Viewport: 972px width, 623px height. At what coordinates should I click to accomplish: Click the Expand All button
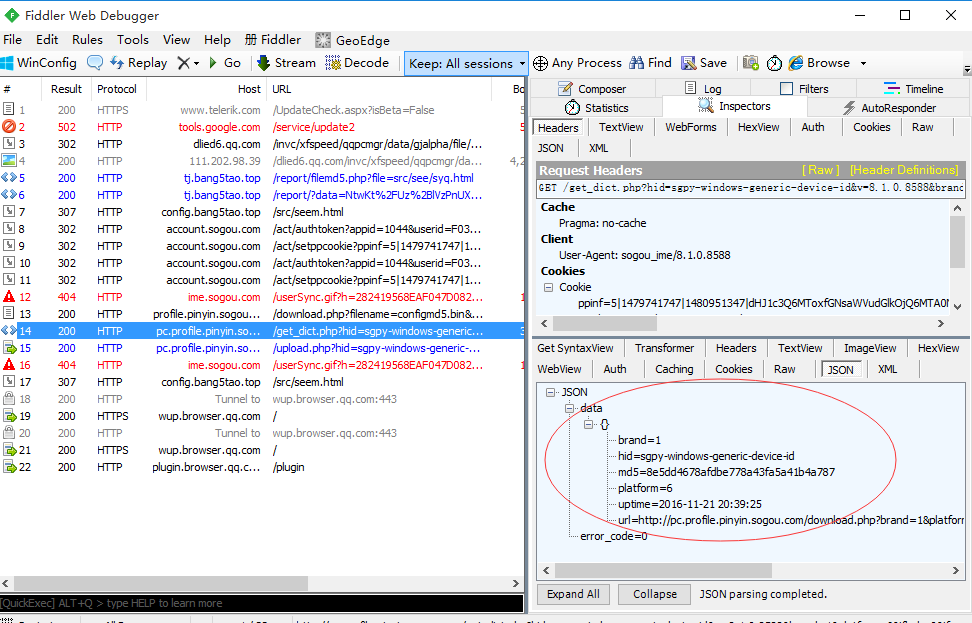tap(573, 594)
